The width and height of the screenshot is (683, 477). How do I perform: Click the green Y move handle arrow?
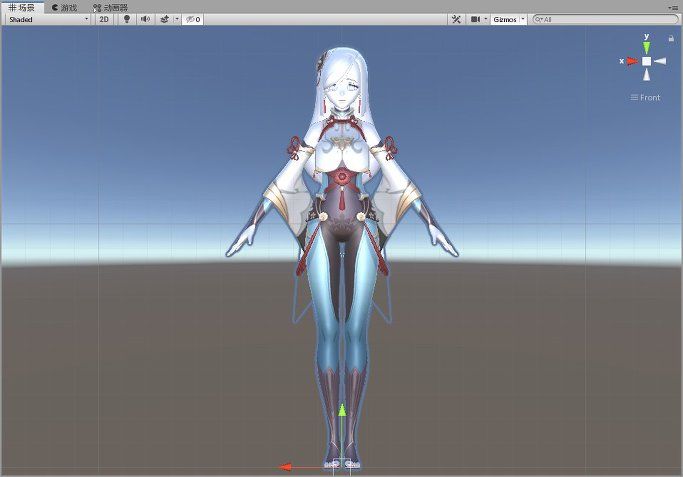coord(342,410)
